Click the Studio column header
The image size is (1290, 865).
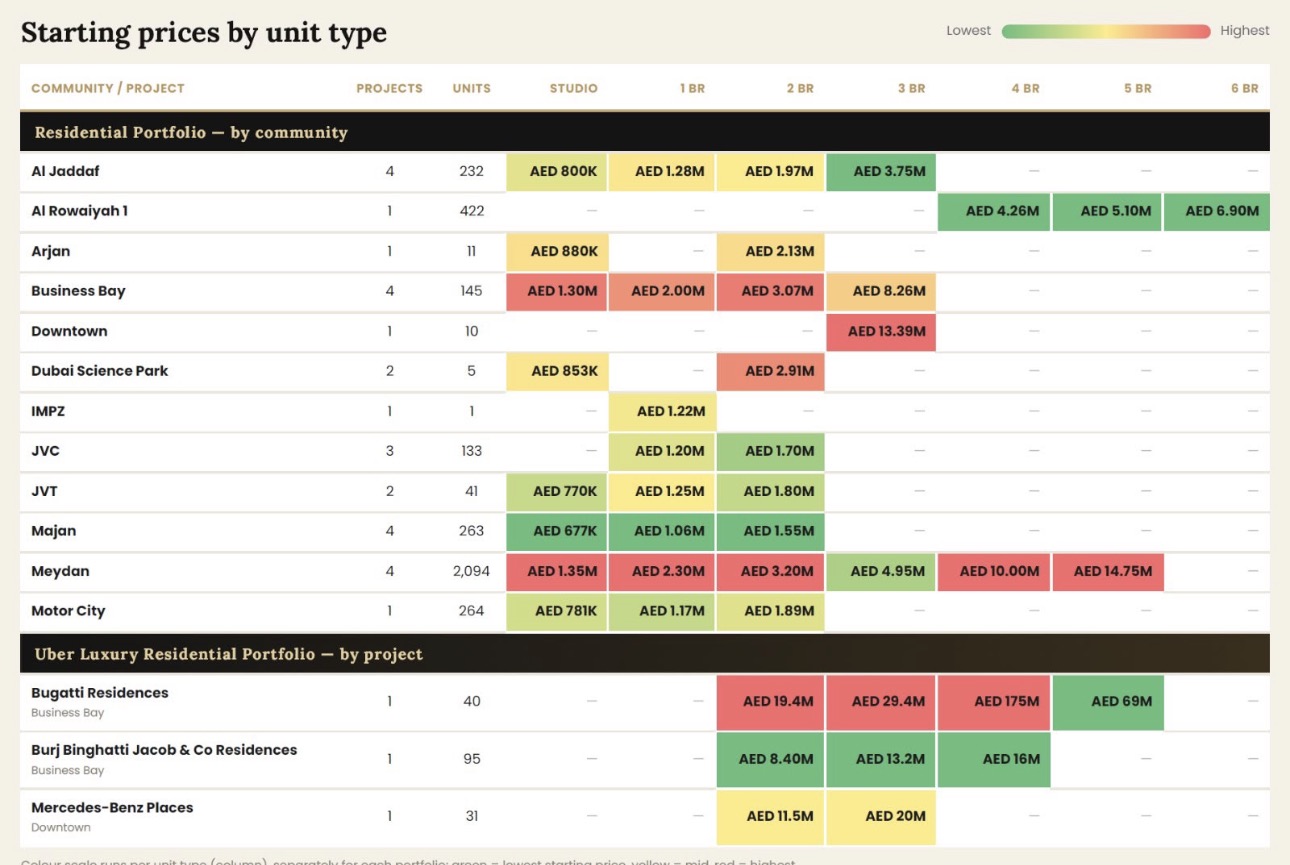point(574,88)
